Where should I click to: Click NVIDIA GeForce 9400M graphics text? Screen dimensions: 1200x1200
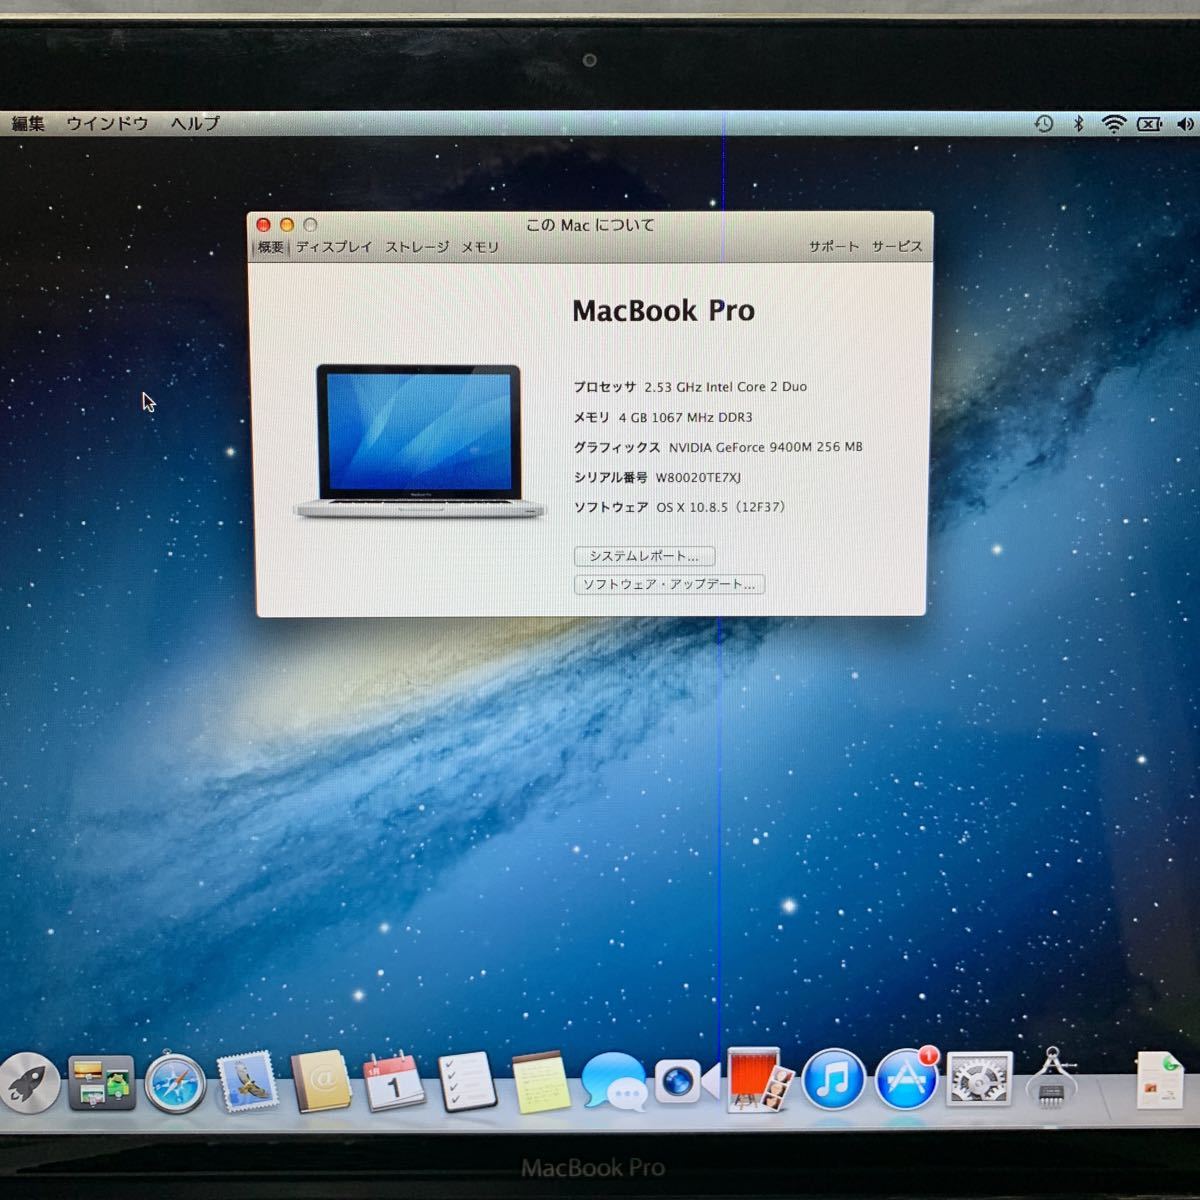(x=765, y=447)
